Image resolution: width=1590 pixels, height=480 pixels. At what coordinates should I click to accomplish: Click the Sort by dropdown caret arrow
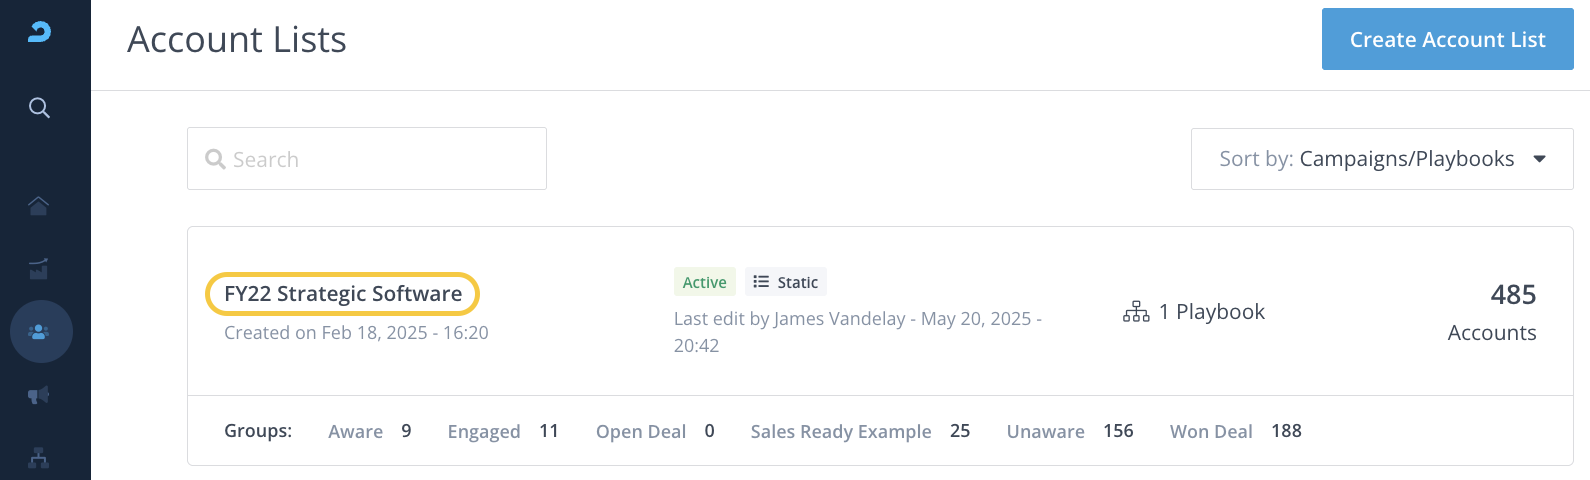coord(1540,159)
